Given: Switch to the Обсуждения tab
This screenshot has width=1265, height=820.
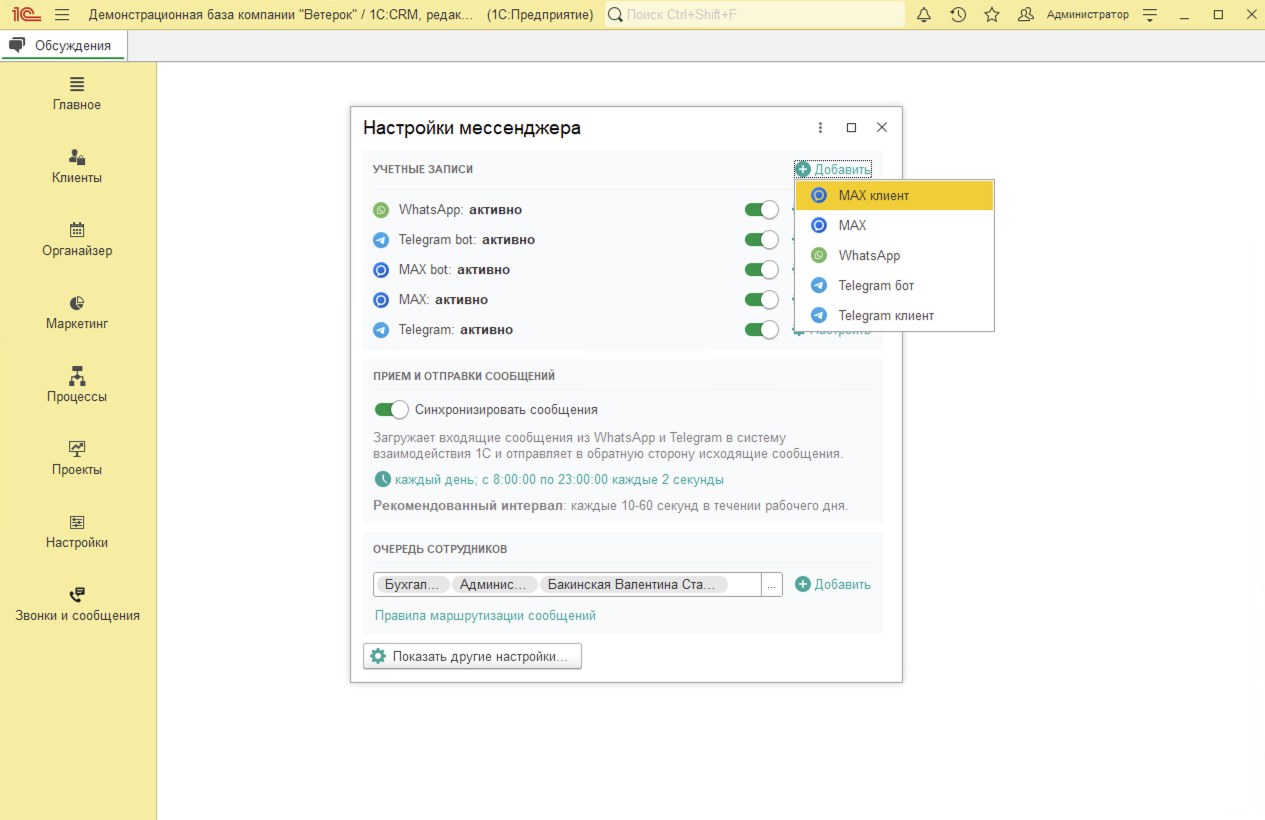Looking at the screenshot, I should click(64, 45).
